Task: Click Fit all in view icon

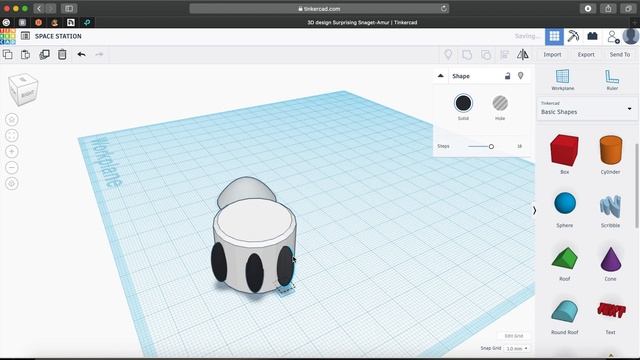Action: (x=12, y=136)
